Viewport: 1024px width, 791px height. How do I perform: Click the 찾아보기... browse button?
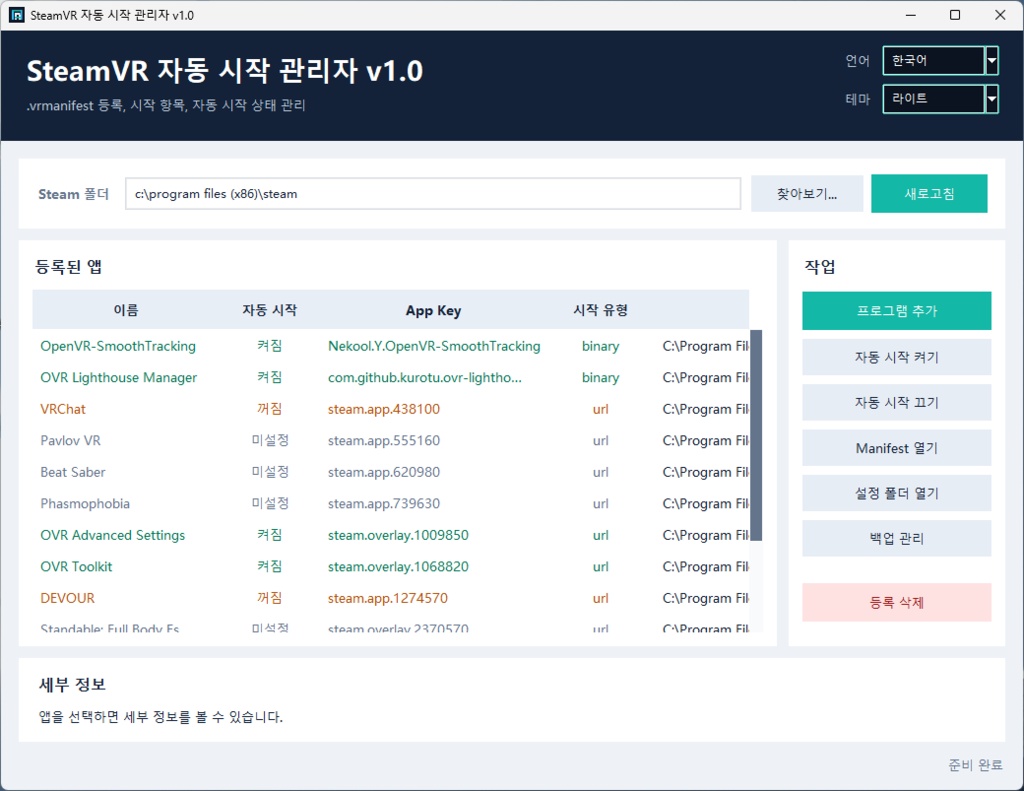(807, 194)
